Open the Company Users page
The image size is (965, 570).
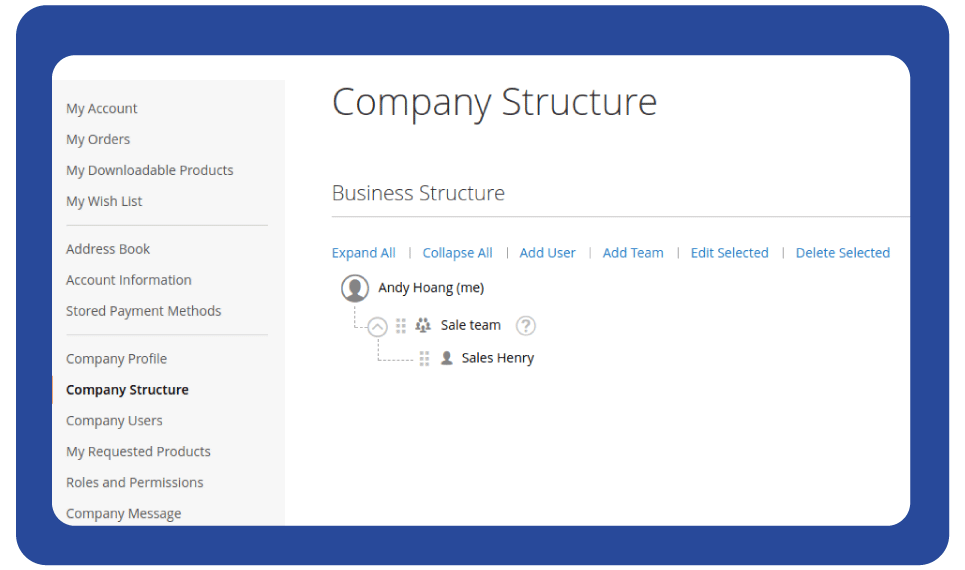click(114, 421)
